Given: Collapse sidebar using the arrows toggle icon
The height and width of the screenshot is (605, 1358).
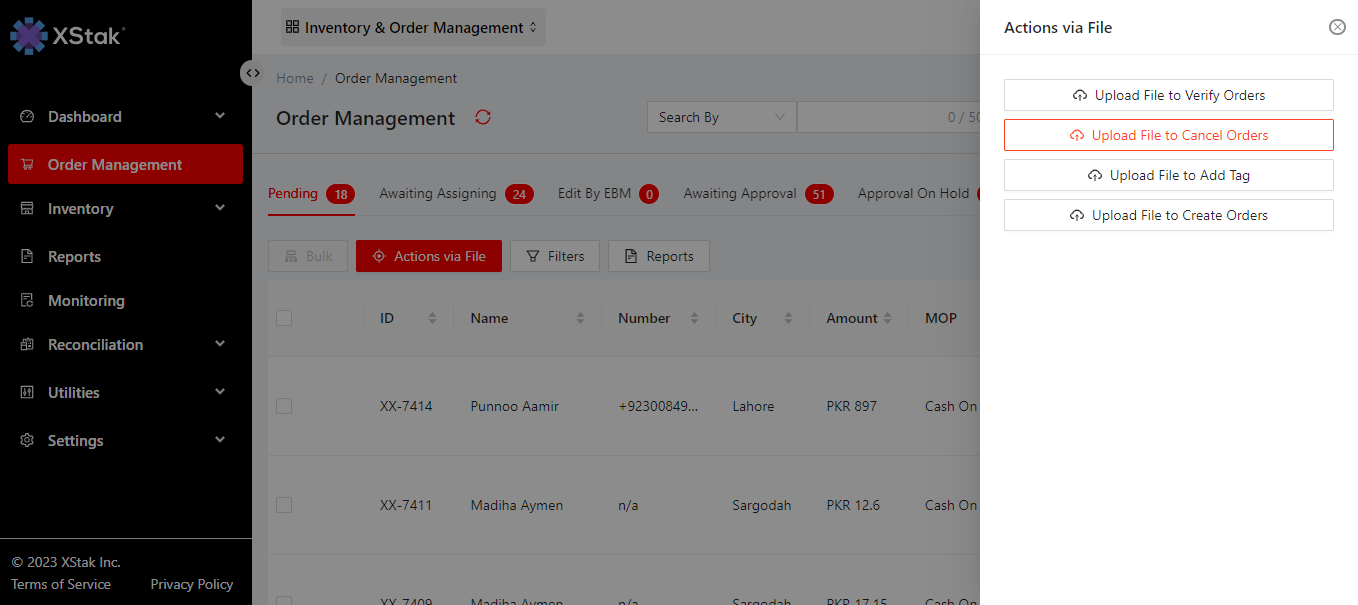Looking at the screenshot, I should (x=253, y=73).
